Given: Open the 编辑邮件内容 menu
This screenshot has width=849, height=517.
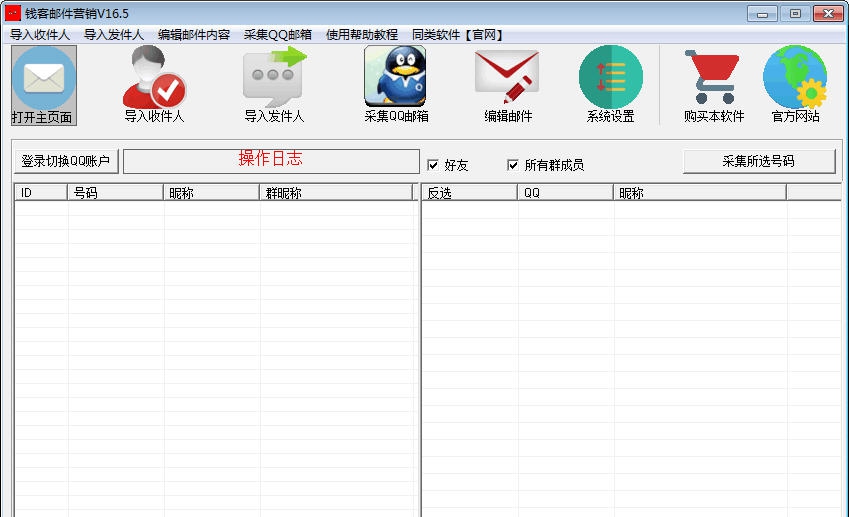Looking at the screenshot, I should pos(194,35).
